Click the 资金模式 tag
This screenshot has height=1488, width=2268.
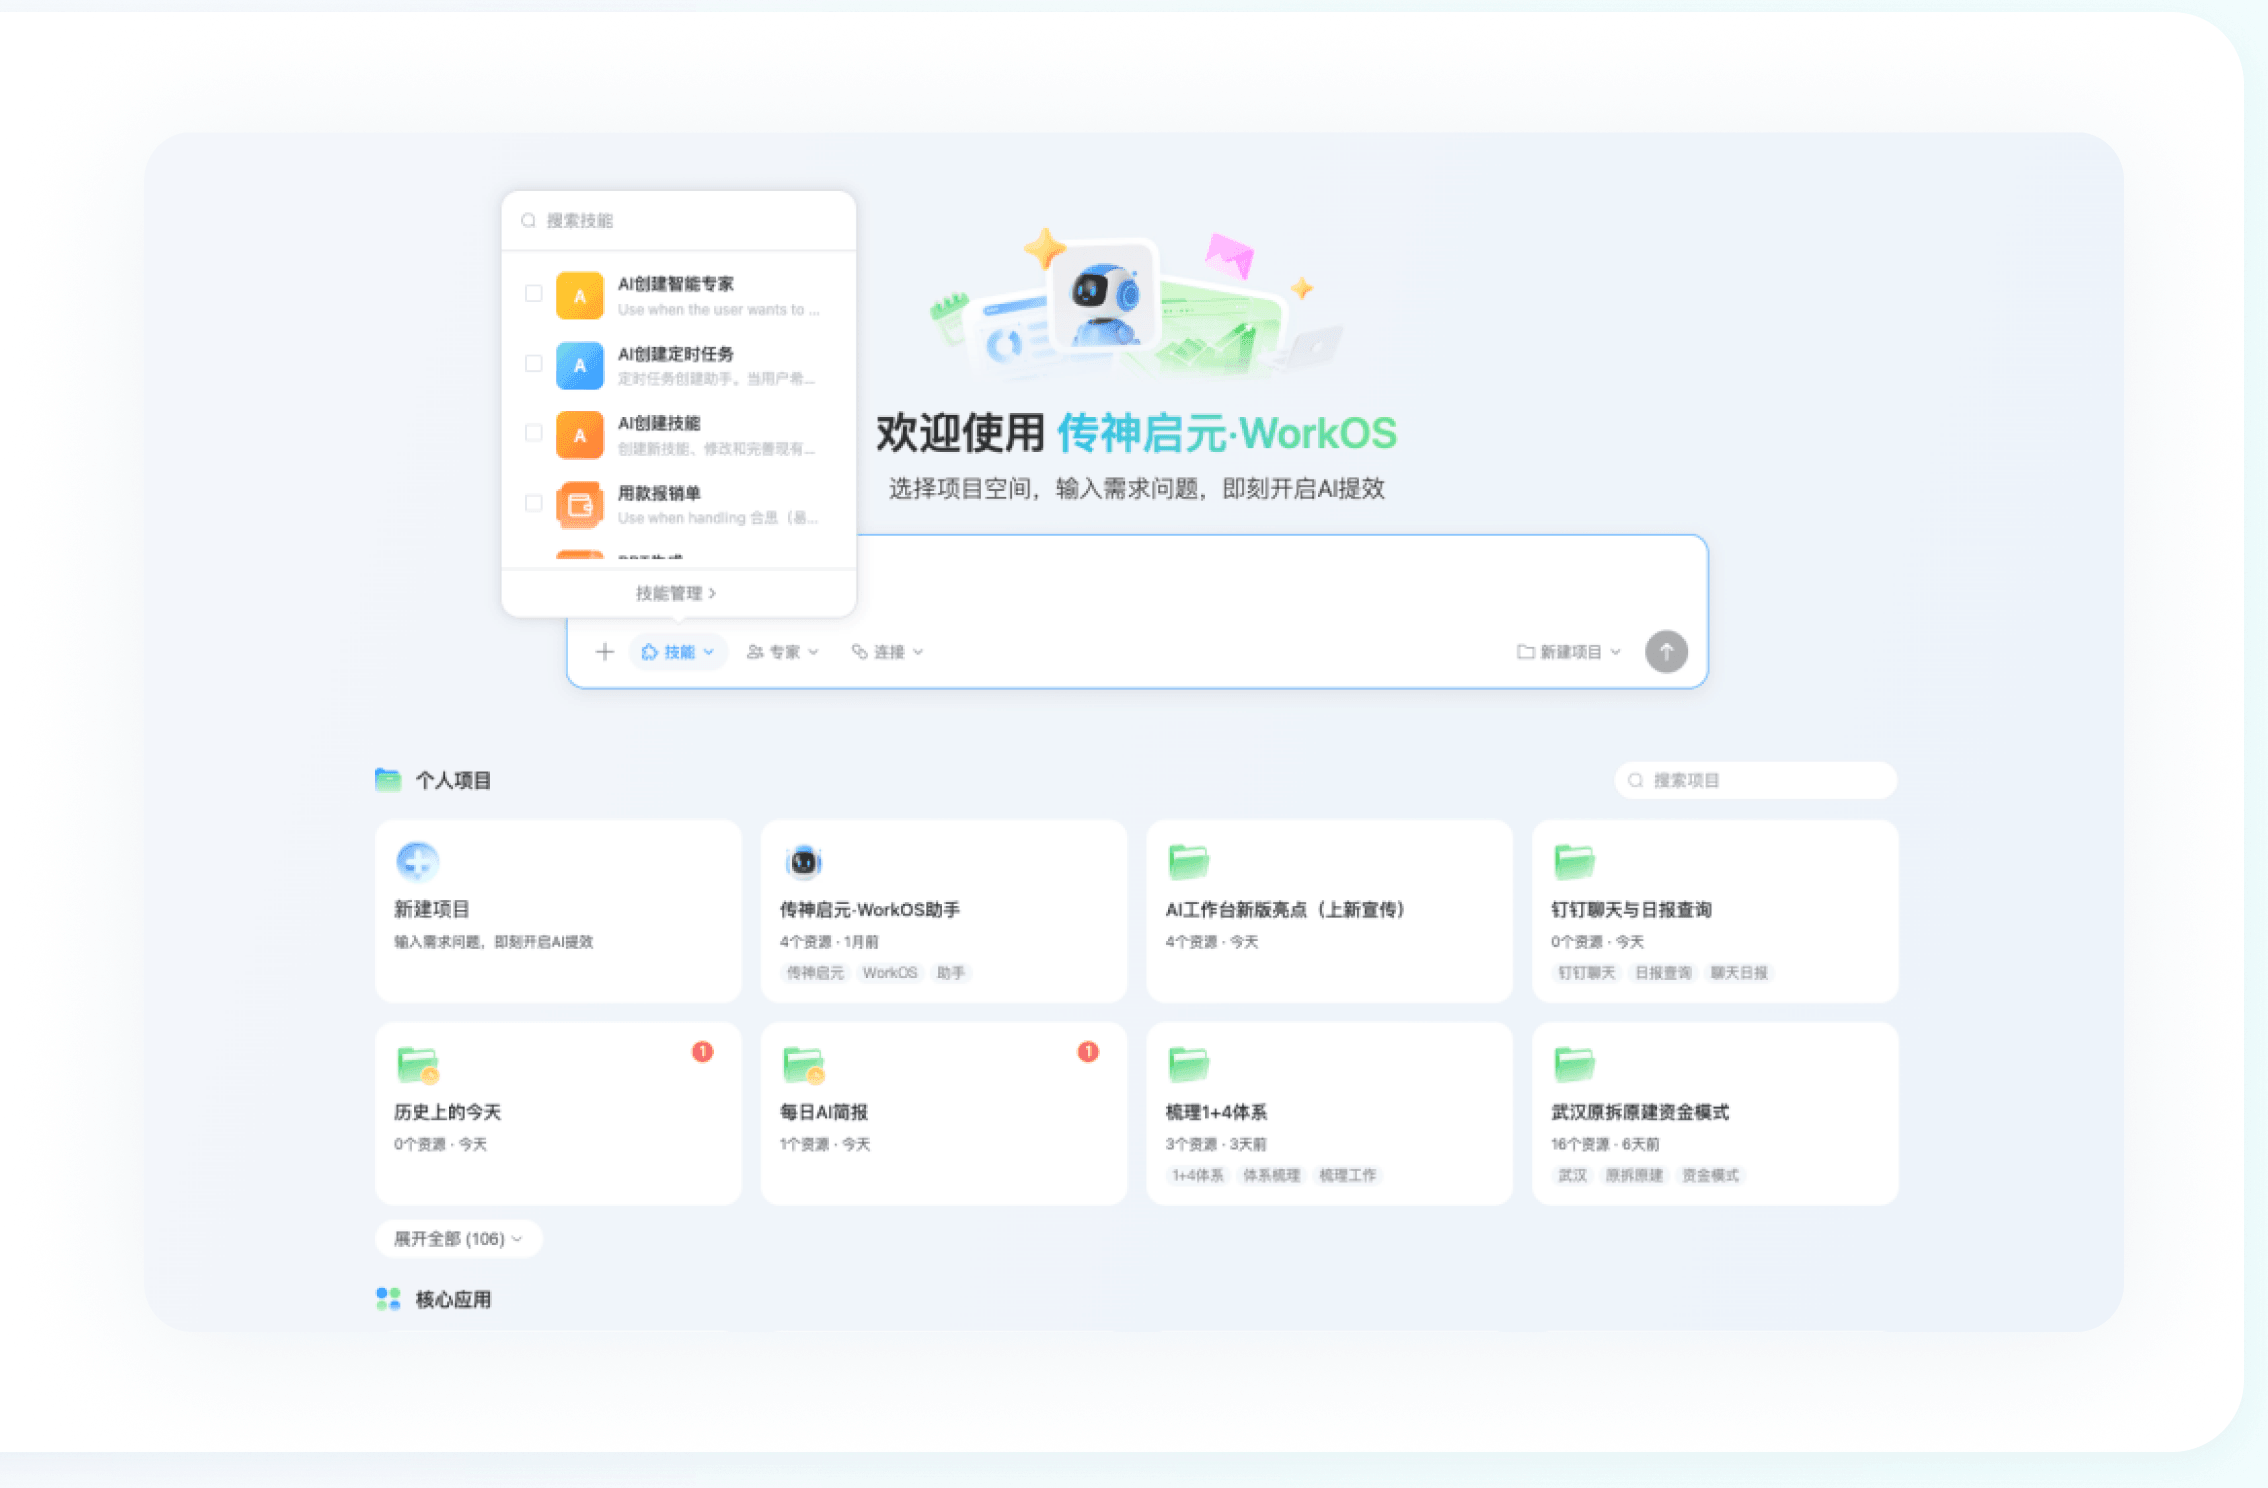point(1710,1175)
